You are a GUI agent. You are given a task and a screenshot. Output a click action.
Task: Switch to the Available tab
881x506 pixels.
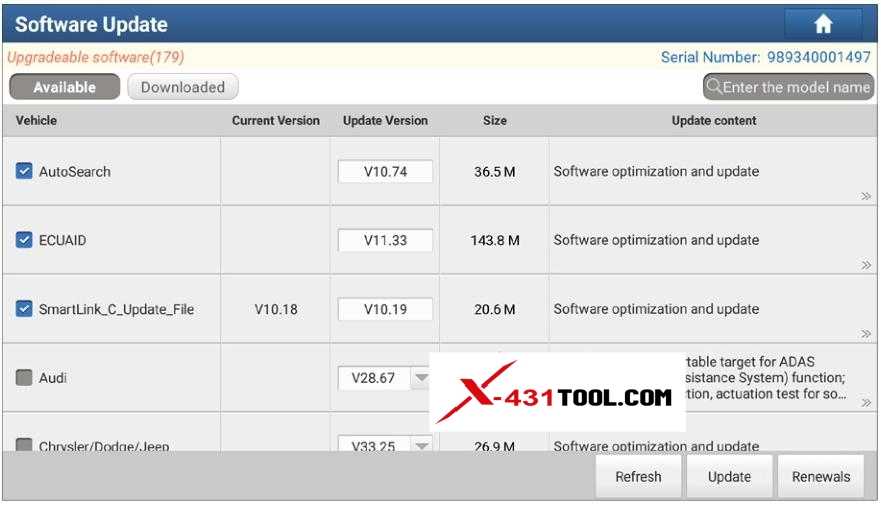(x=65, y=87)
